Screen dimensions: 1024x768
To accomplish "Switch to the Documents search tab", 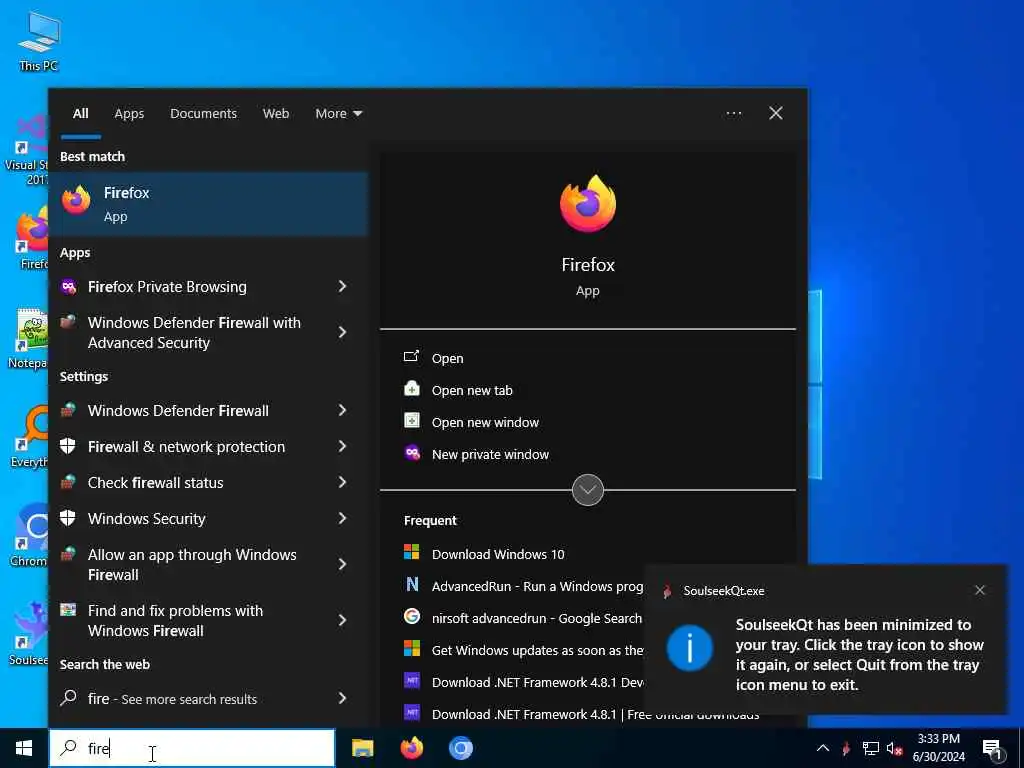I will 204,114.
